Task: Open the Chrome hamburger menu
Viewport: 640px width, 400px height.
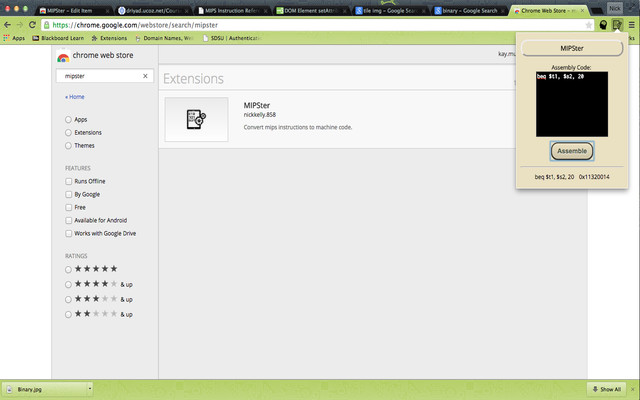Action: pos(631,25)
